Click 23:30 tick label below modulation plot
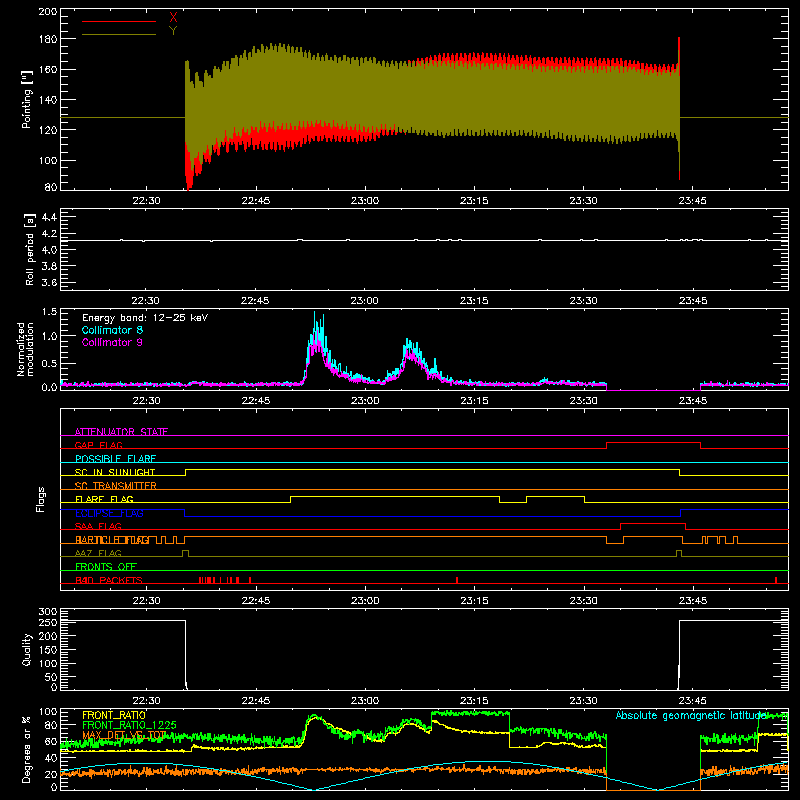Screen dimensions: 800x800 [583, 401]
